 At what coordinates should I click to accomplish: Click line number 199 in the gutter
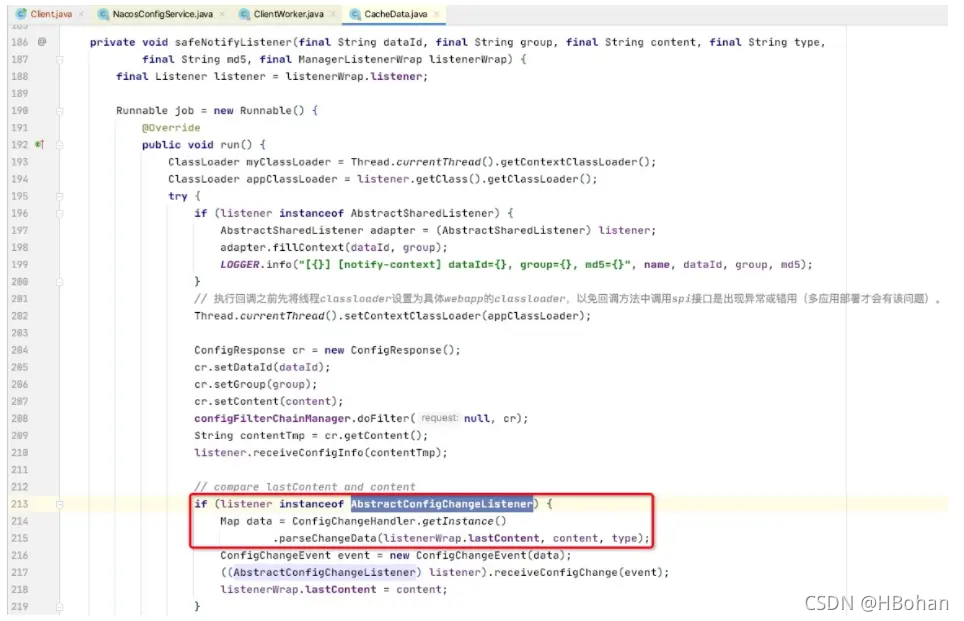click(20, 264)
